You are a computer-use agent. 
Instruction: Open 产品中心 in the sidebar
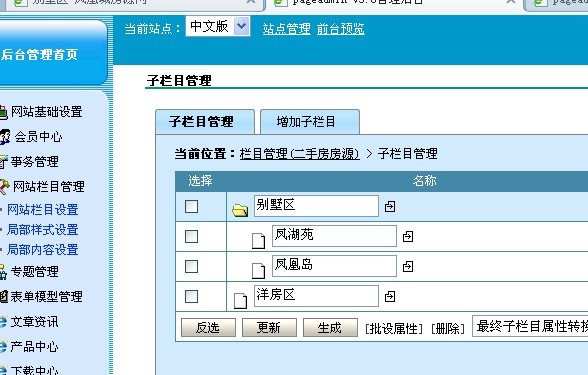tap(34, 346)
